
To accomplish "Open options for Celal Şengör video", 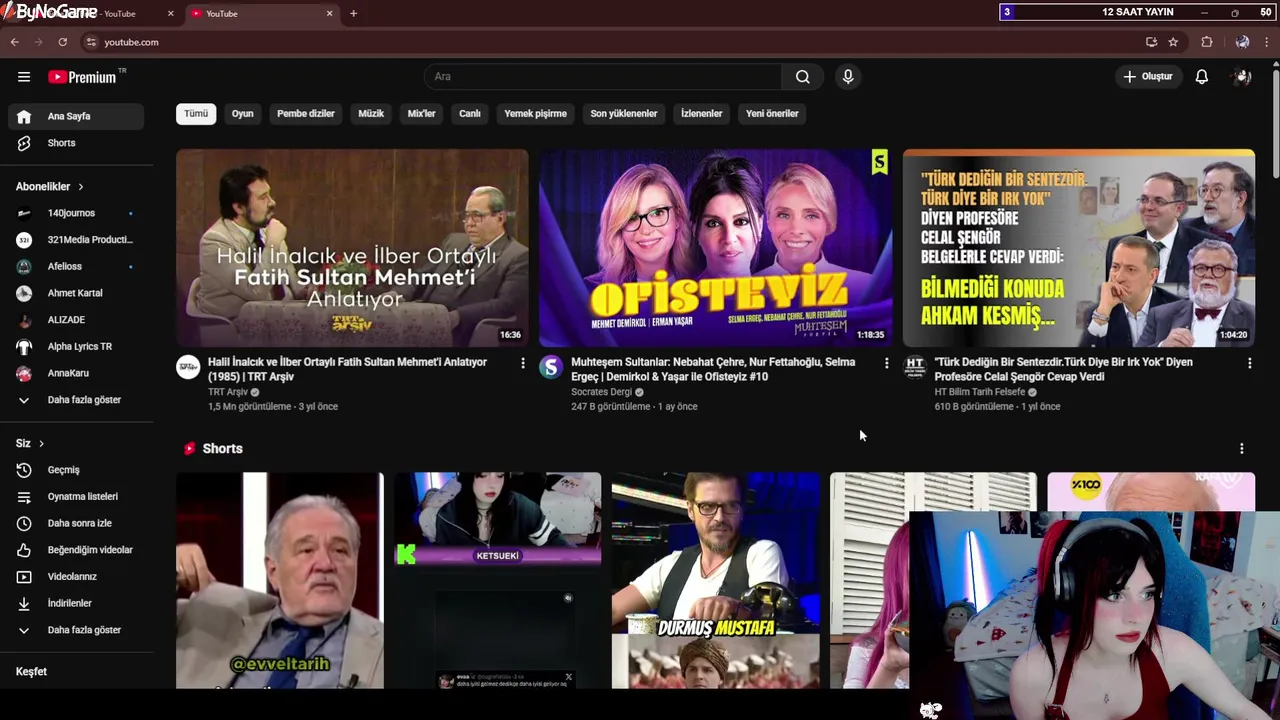I will pyautogui.click(x=1249, y=363).
